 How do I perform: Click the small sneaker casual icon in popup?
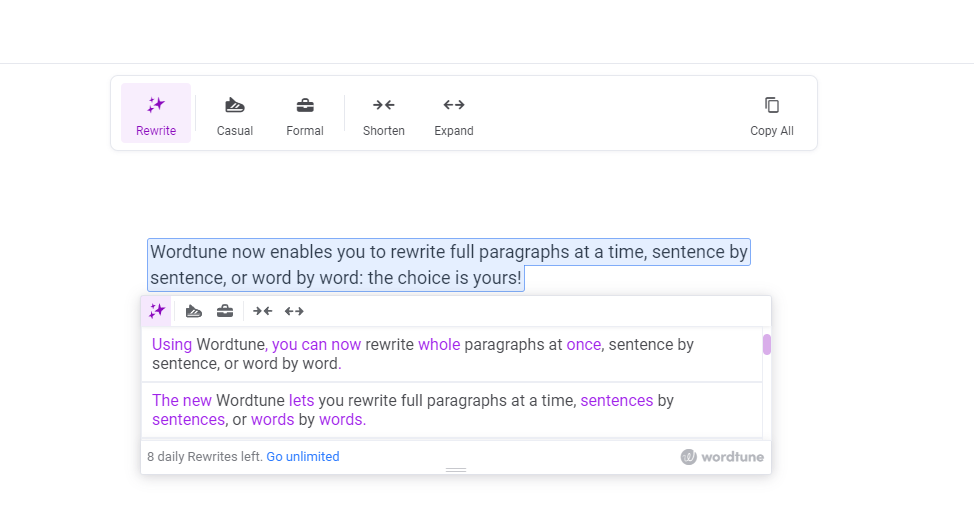click(x=194, y=311)
